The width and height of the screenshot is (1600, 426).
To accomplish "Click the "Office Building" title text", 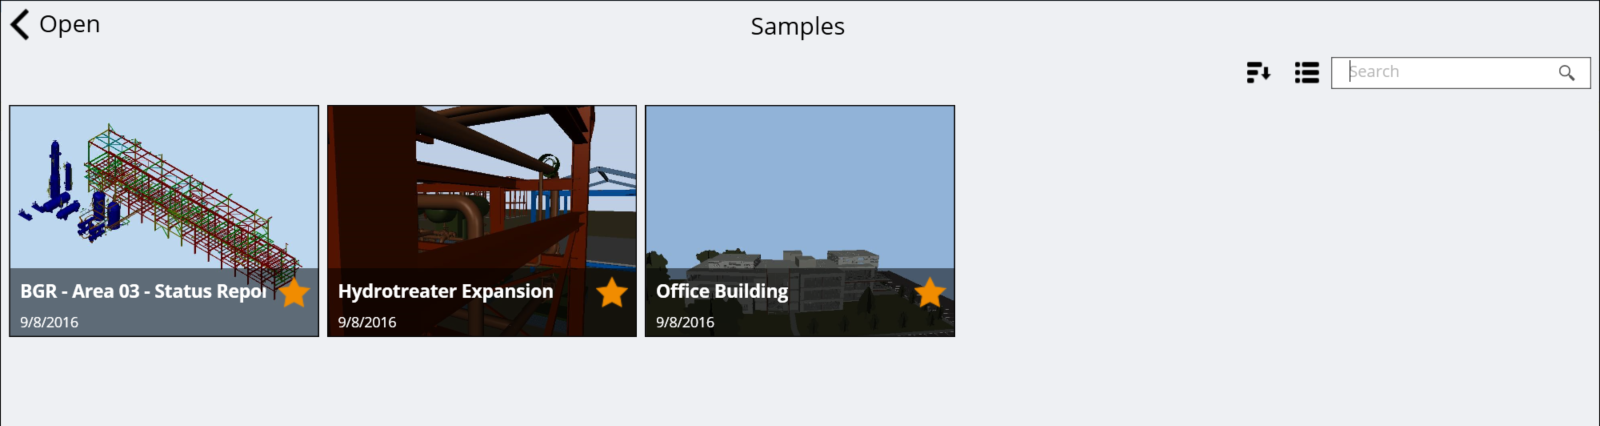I will coord(722,291).
